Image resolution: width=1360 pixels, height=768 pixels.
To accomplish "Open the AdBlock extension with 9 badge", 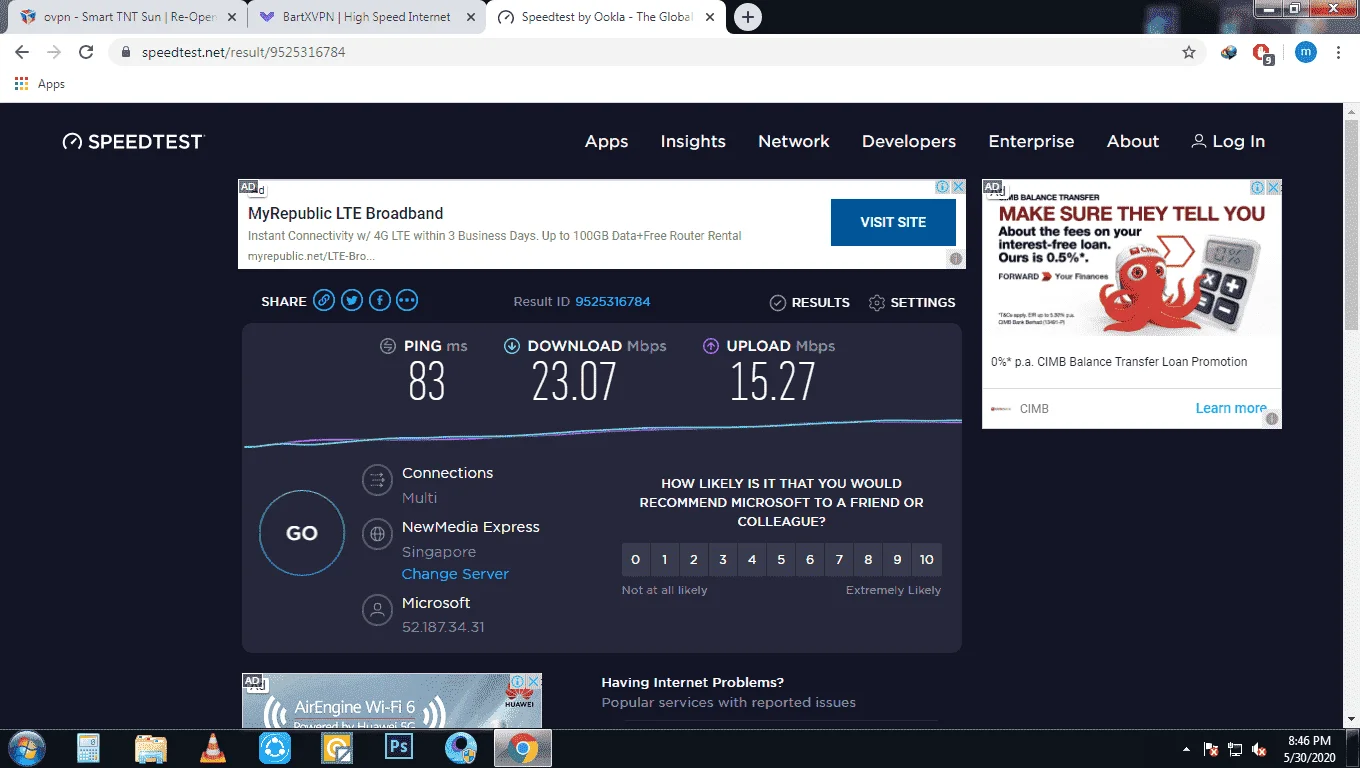I will 1263,53.
